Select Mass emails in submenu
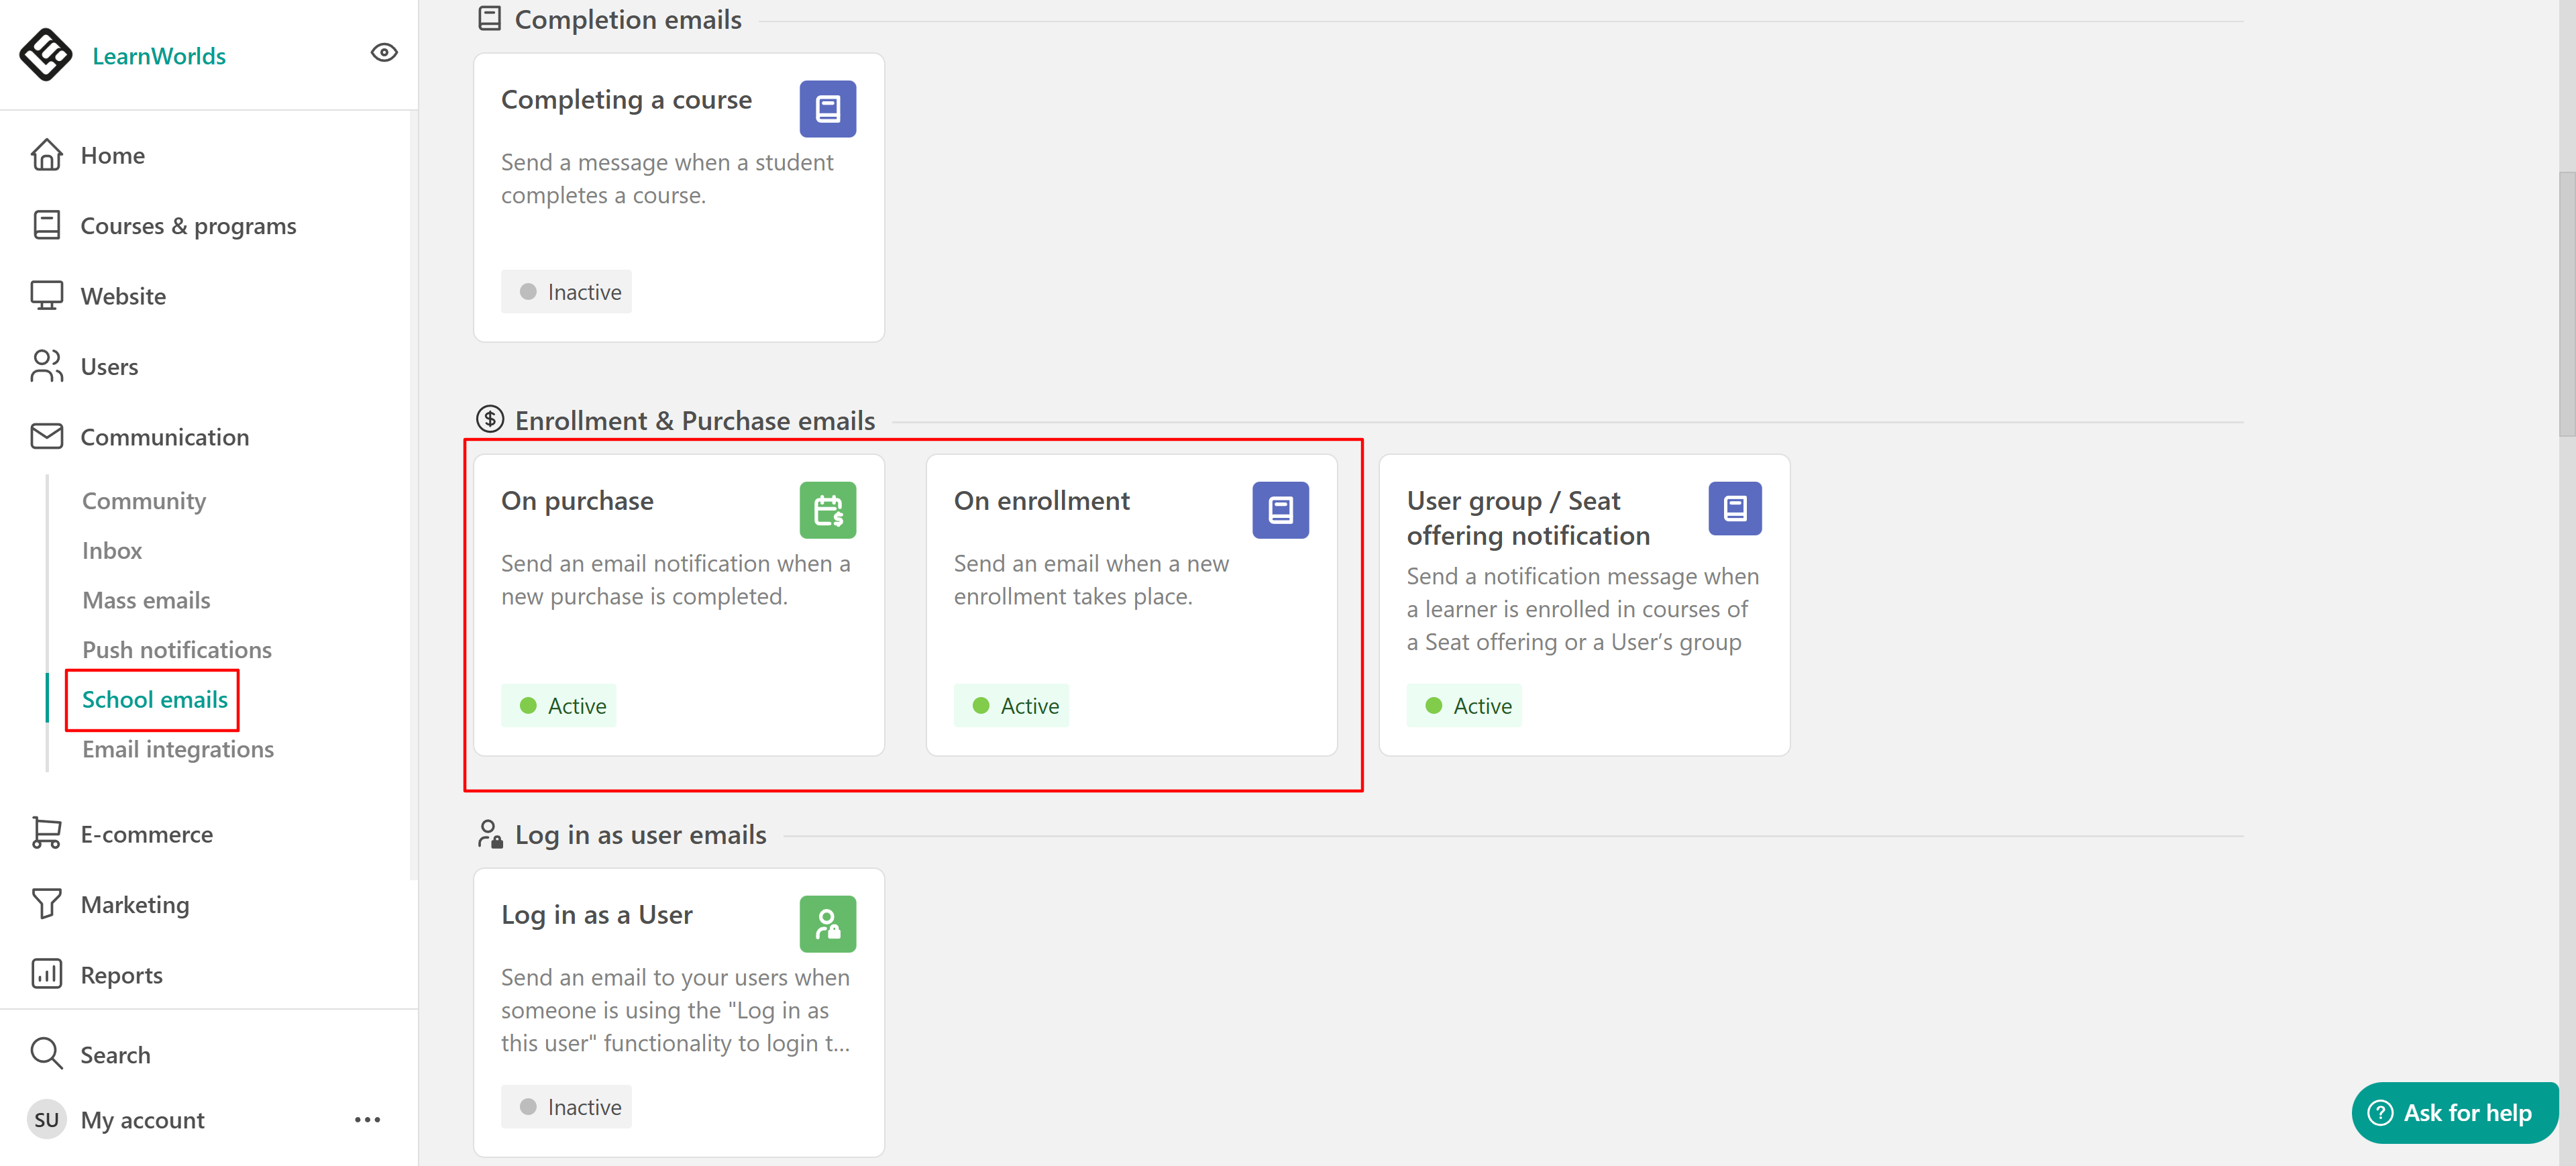The image size is (2576, 1166). click(146, 600)
